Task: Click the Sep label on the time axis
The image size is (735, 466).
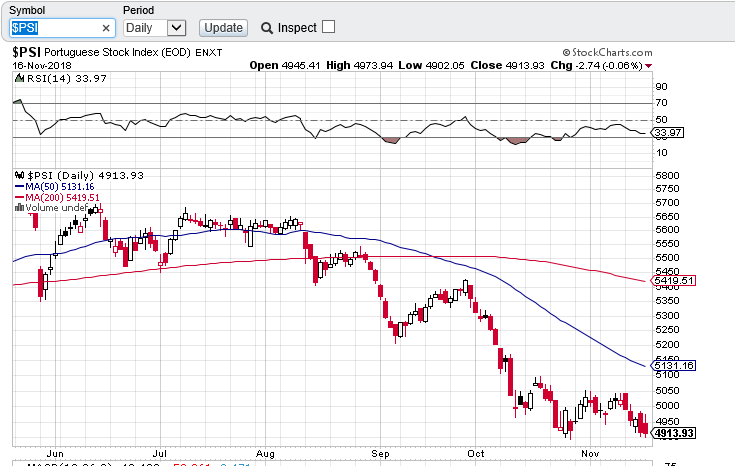Action: tap(380, 454)
